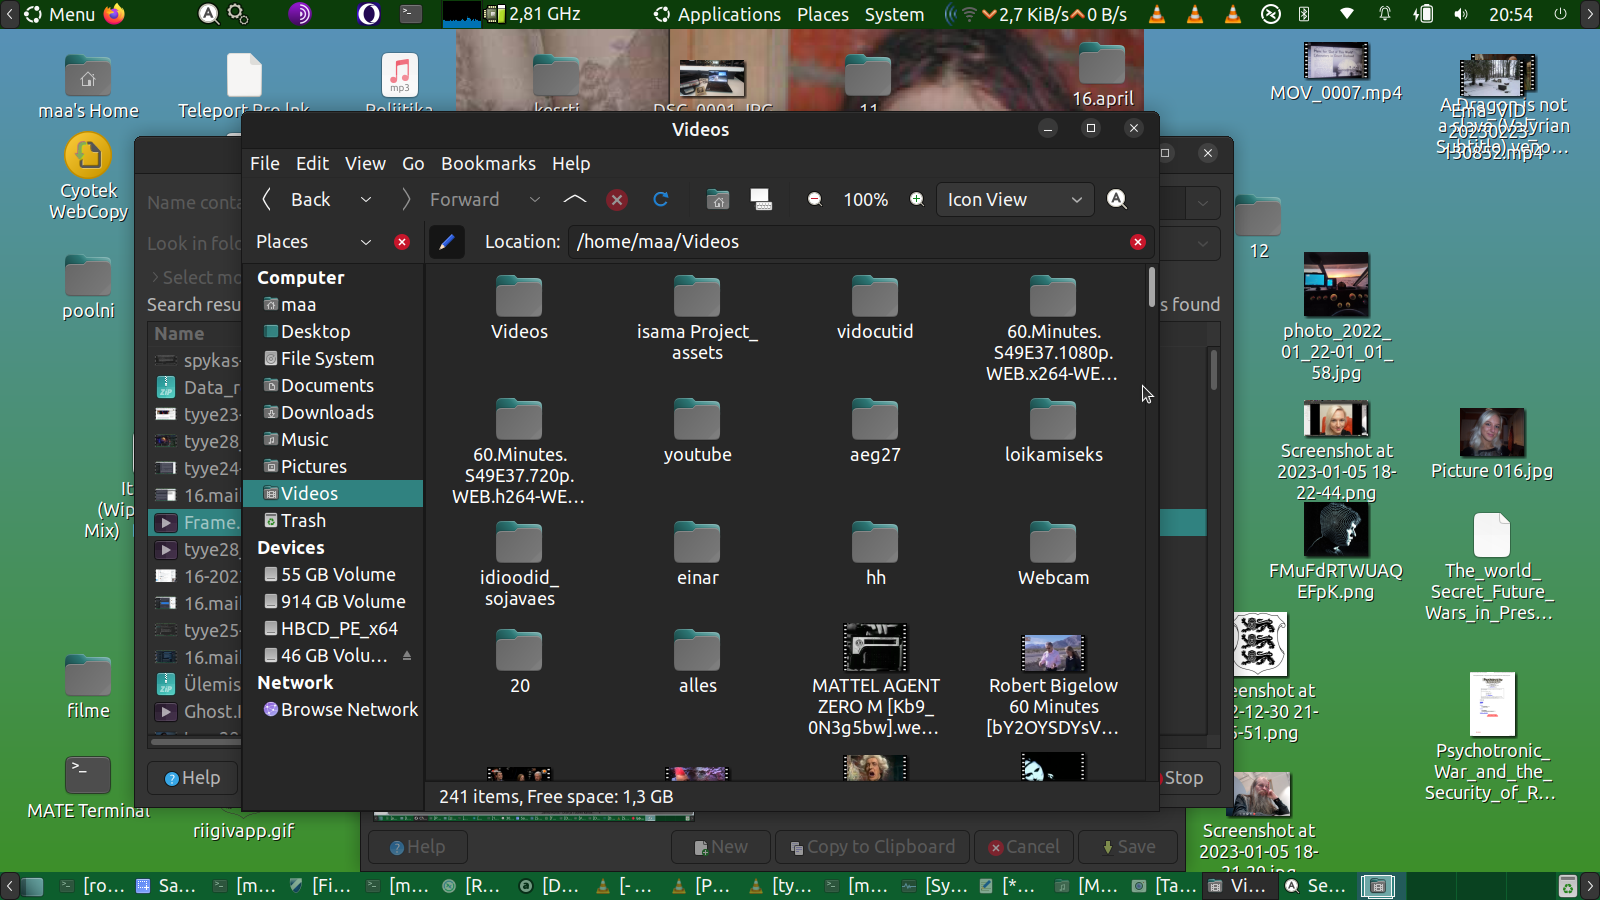Zoom in with the plus icon
This screenshot has height=900, width=1600.
917,200
